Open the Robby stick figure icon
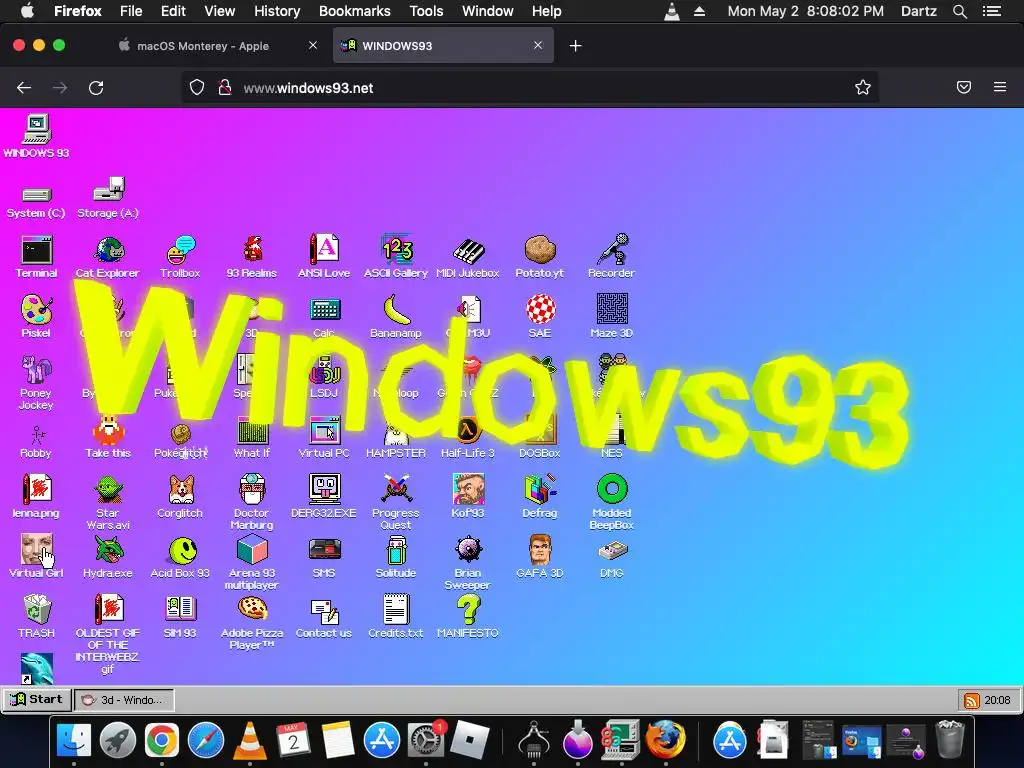 coord(37,434)
